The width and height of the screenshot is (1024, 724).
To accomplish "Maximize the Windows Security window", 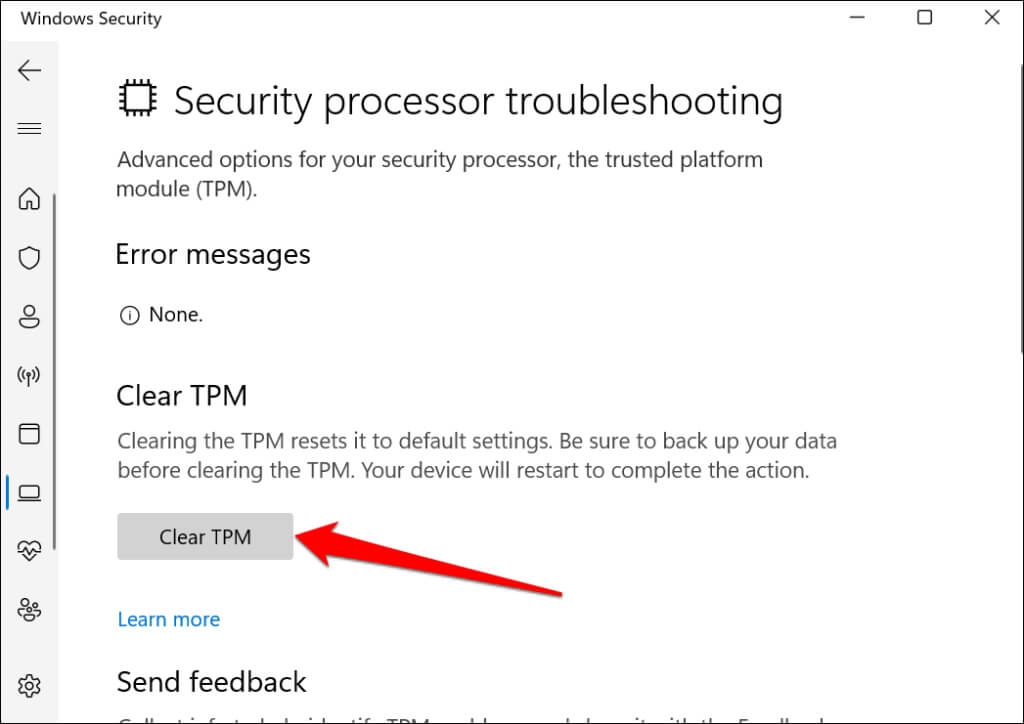I will 925,18.
